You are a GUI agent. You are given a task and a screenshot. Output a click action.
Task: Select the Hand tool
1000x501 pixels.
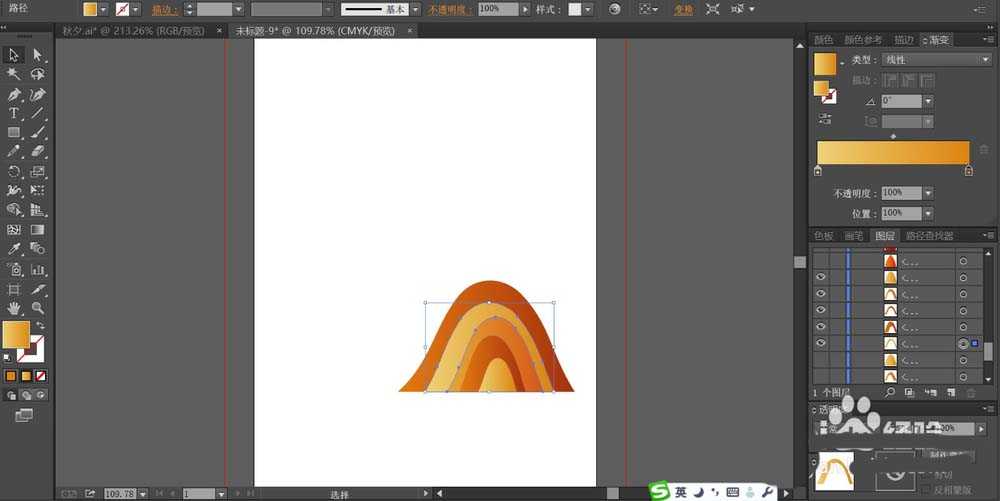pyautogui.click(x=14, y=307)
